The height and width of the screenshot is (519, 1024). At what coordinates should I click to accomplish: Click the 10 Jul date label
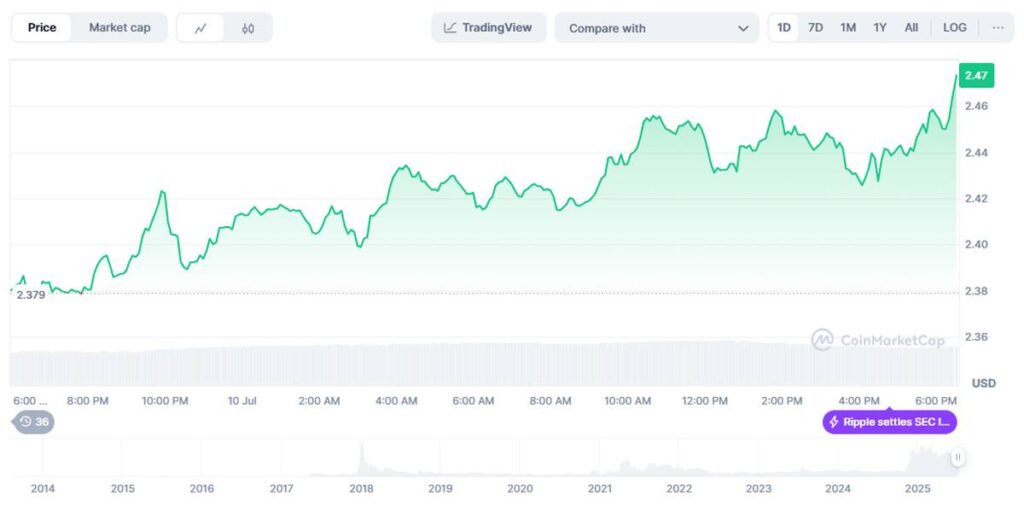(242, 401)
